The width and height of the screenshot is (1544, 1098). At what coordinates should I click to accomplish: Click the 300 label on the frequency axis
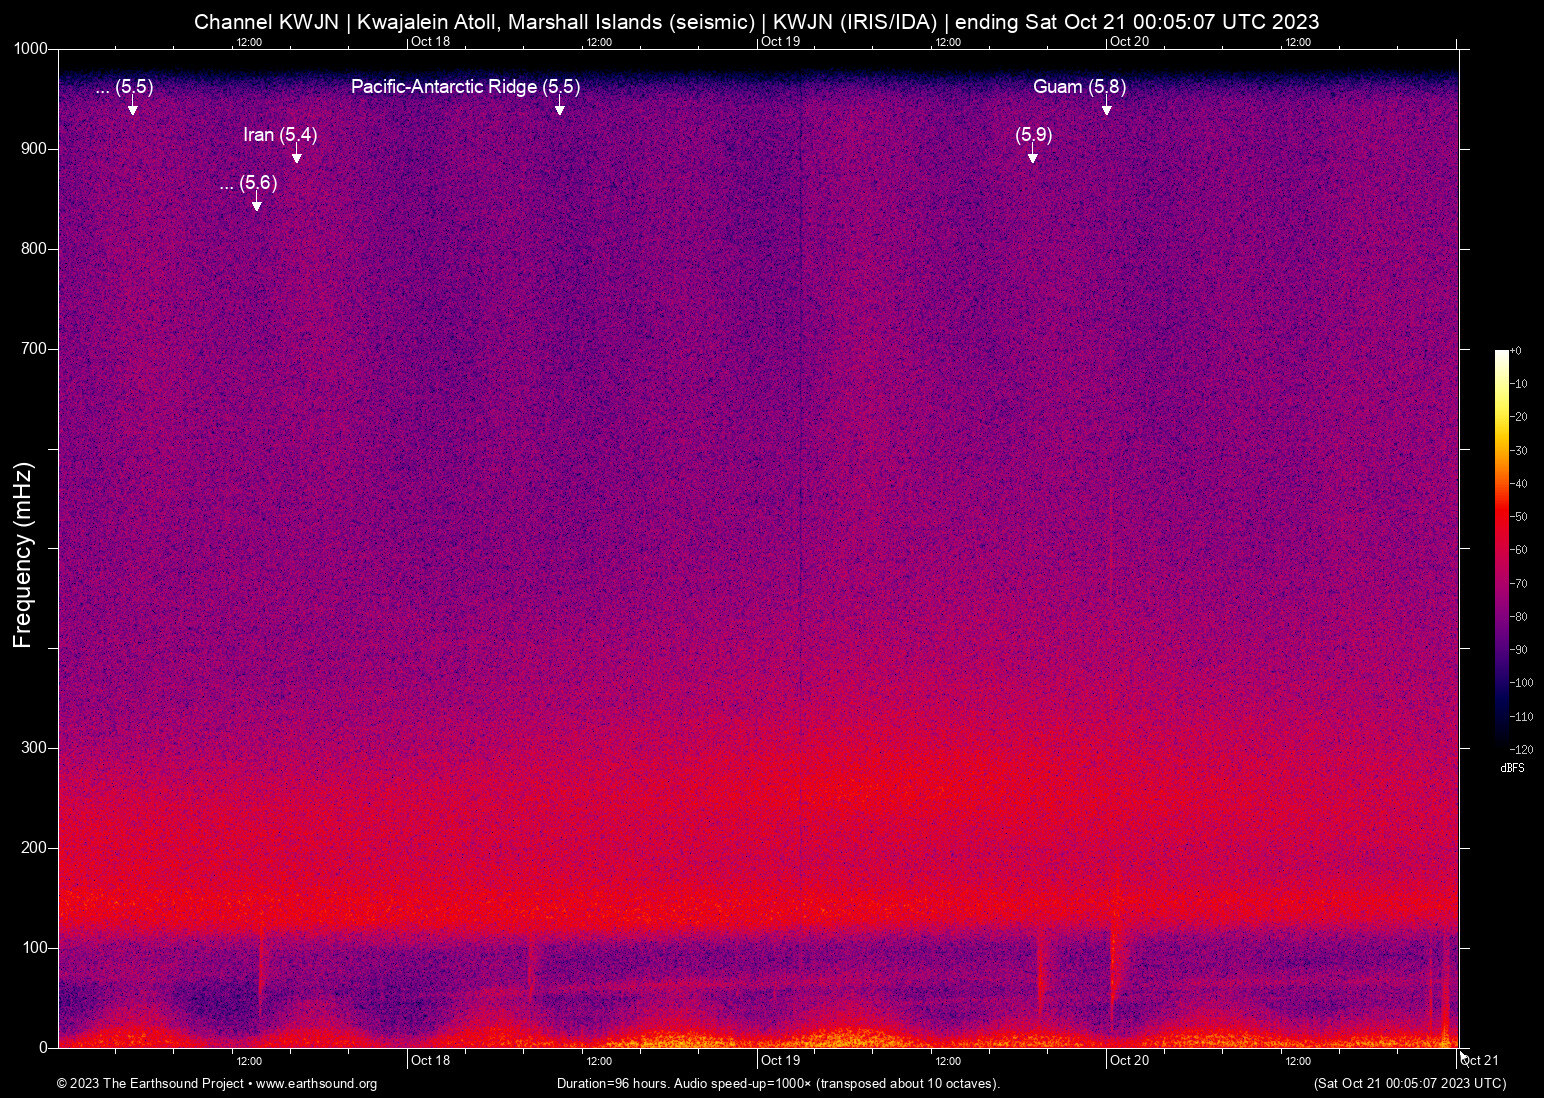34,748
